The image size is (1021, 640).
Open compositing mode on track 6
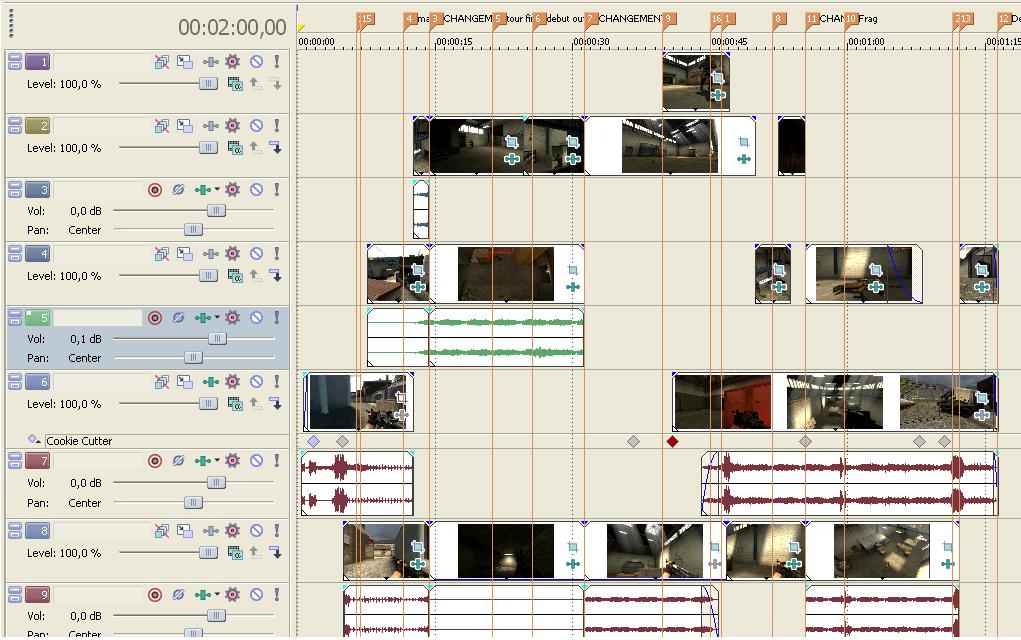(x=235, y=404)
